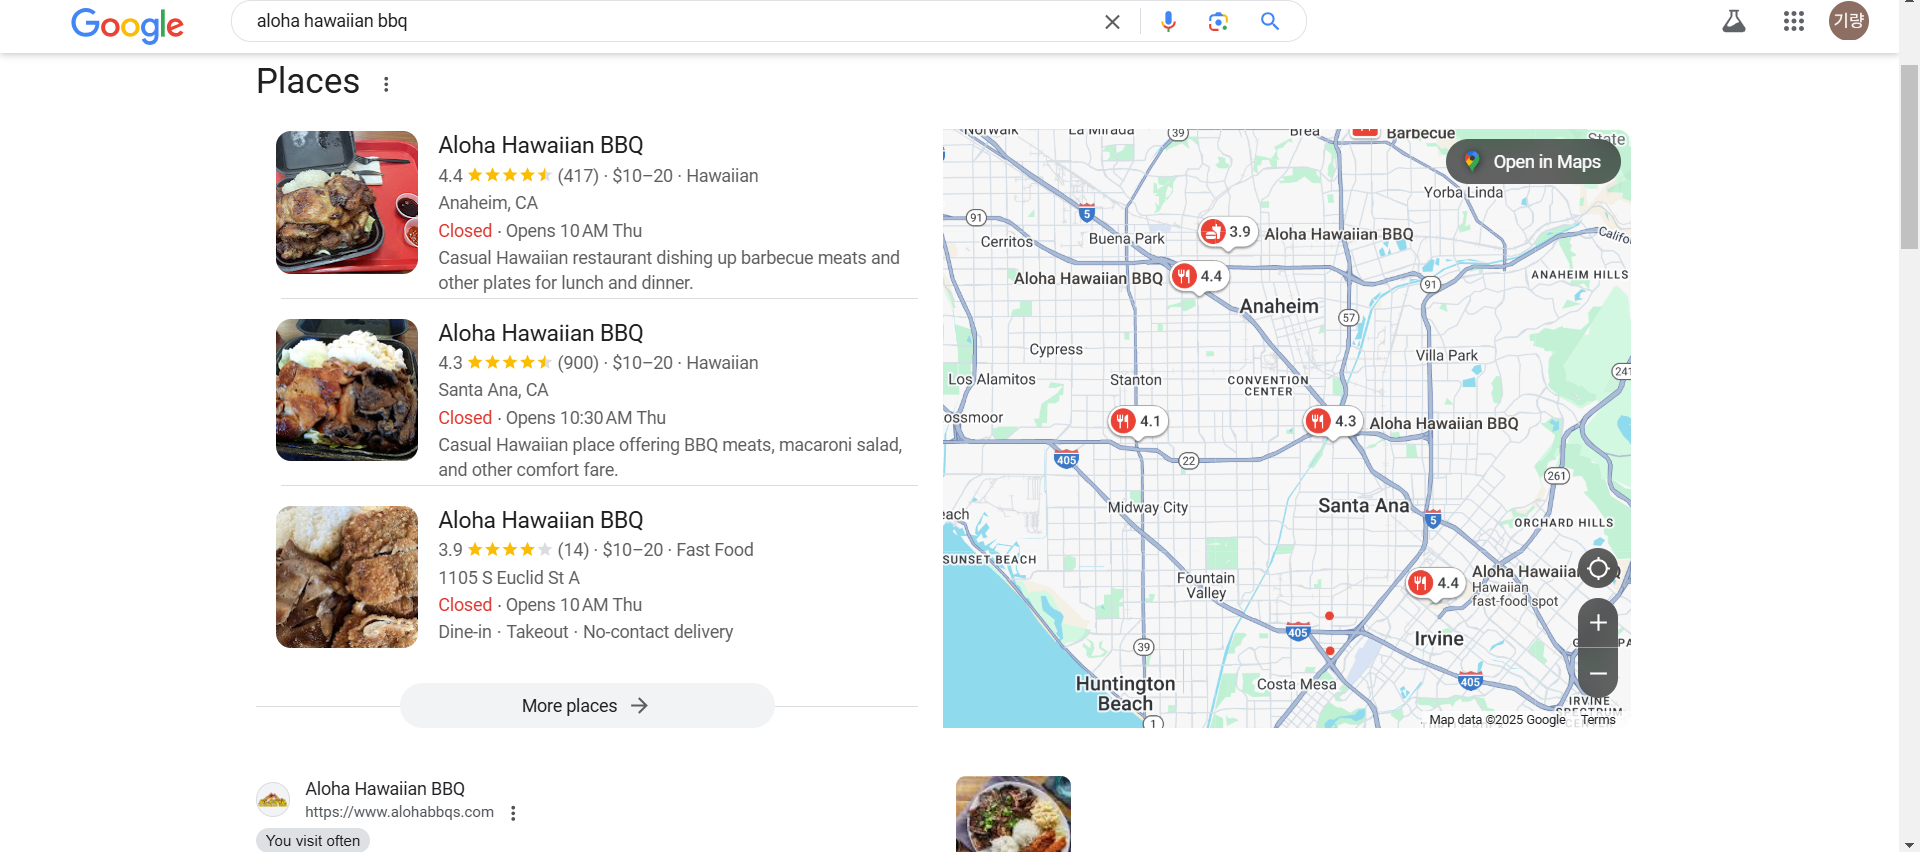Click the scrollbar down arrow

1909,844
